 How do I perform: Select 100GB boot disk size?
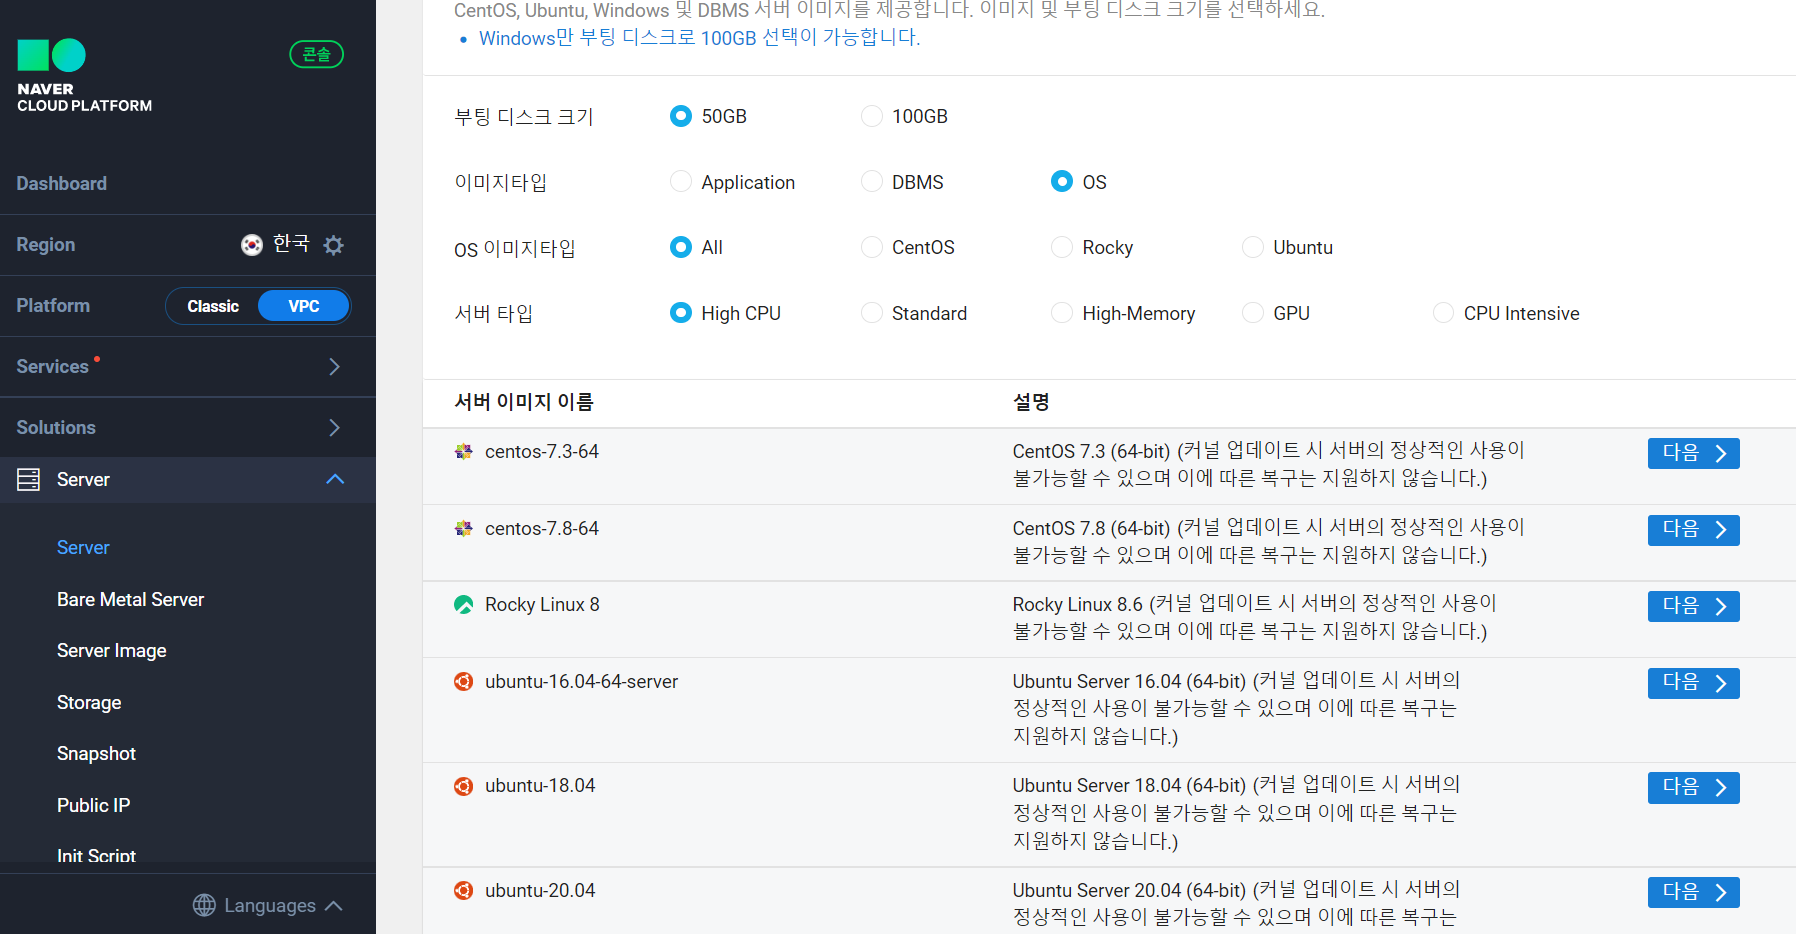pyautogui.click(x=872, y=116)
